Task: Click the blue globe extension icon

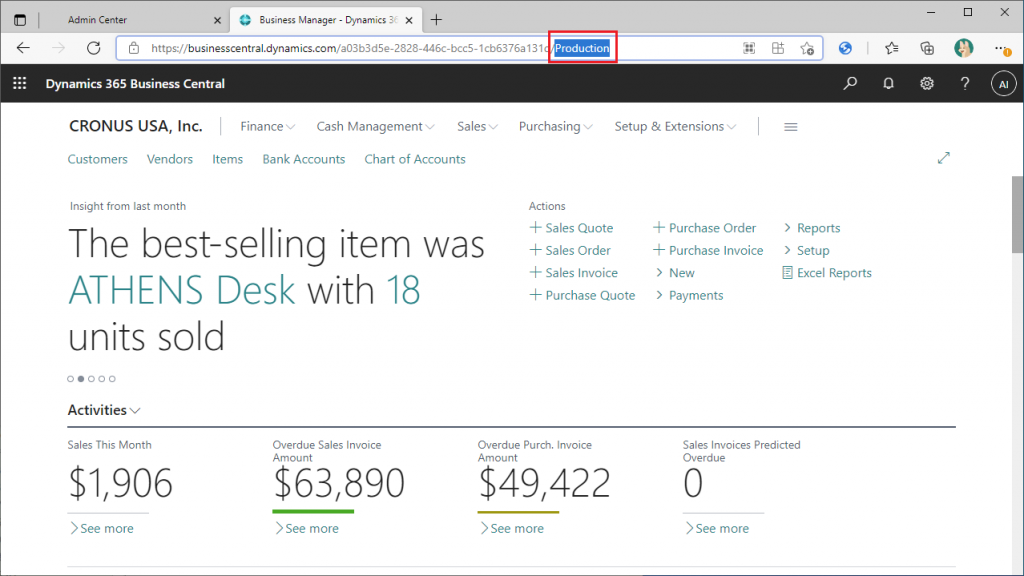Action: tap(845, 48)
